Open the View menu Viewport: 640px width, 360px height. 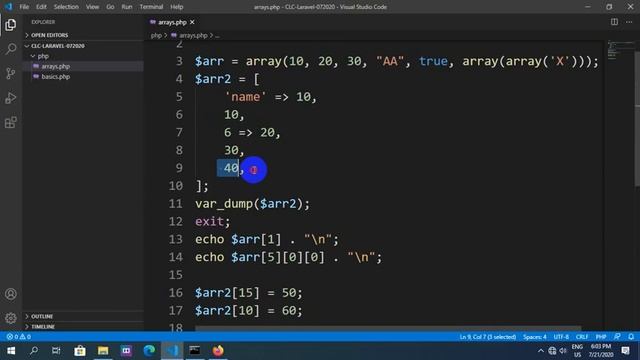pyautogui.click(x=92, y=7)
